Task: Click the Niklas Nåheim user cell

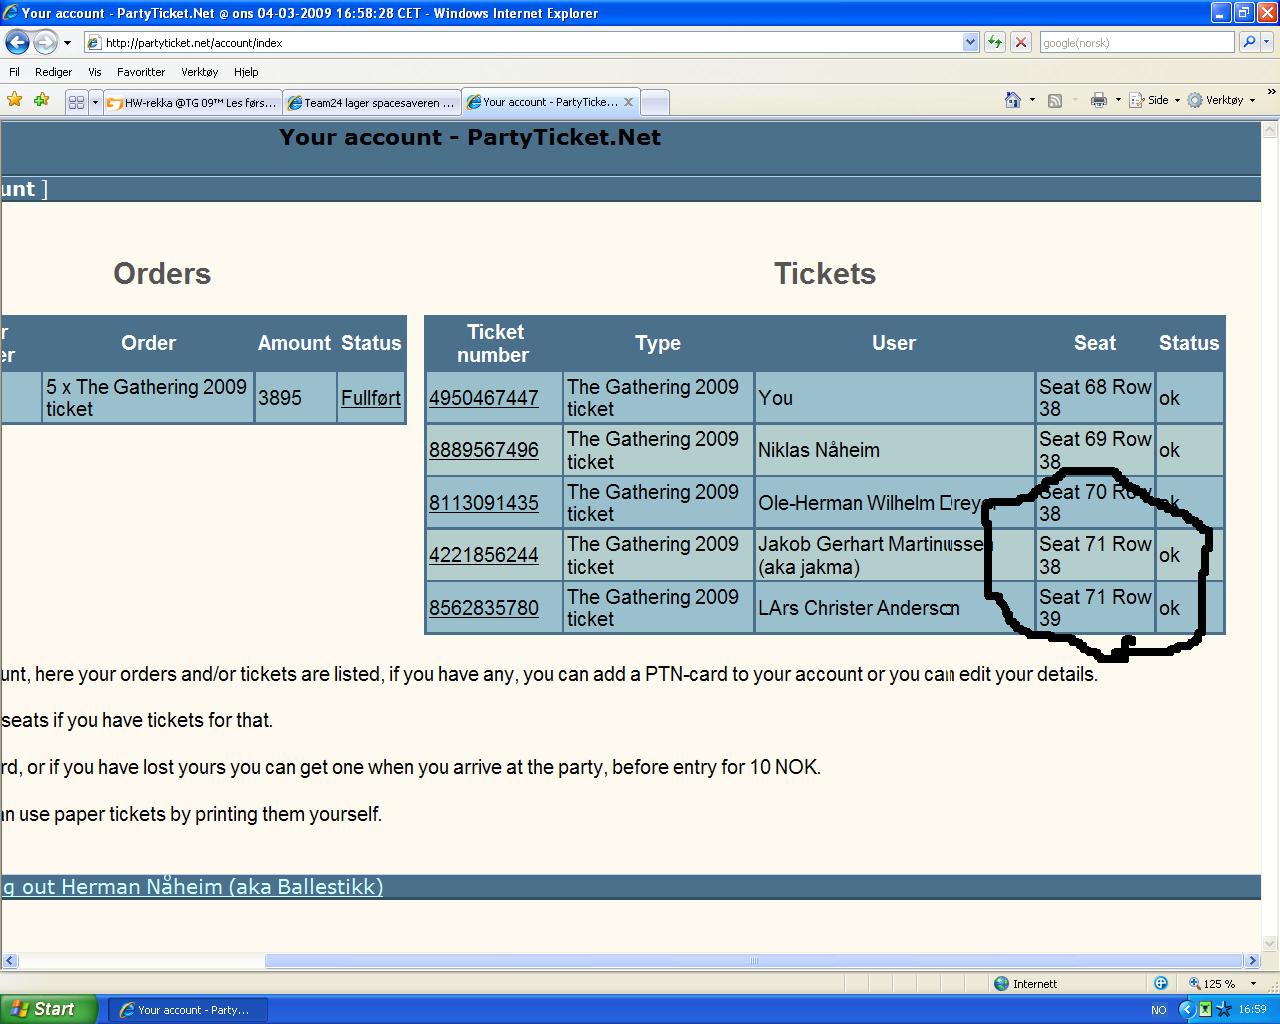Action: coord(895,450)
